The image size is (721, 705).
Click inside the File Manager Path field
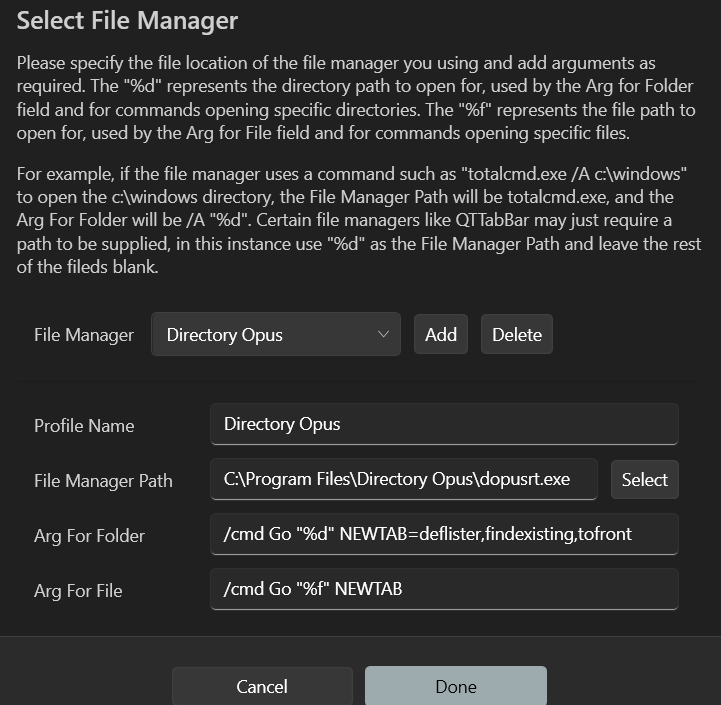pyautogui.click(x=404, y=479)
